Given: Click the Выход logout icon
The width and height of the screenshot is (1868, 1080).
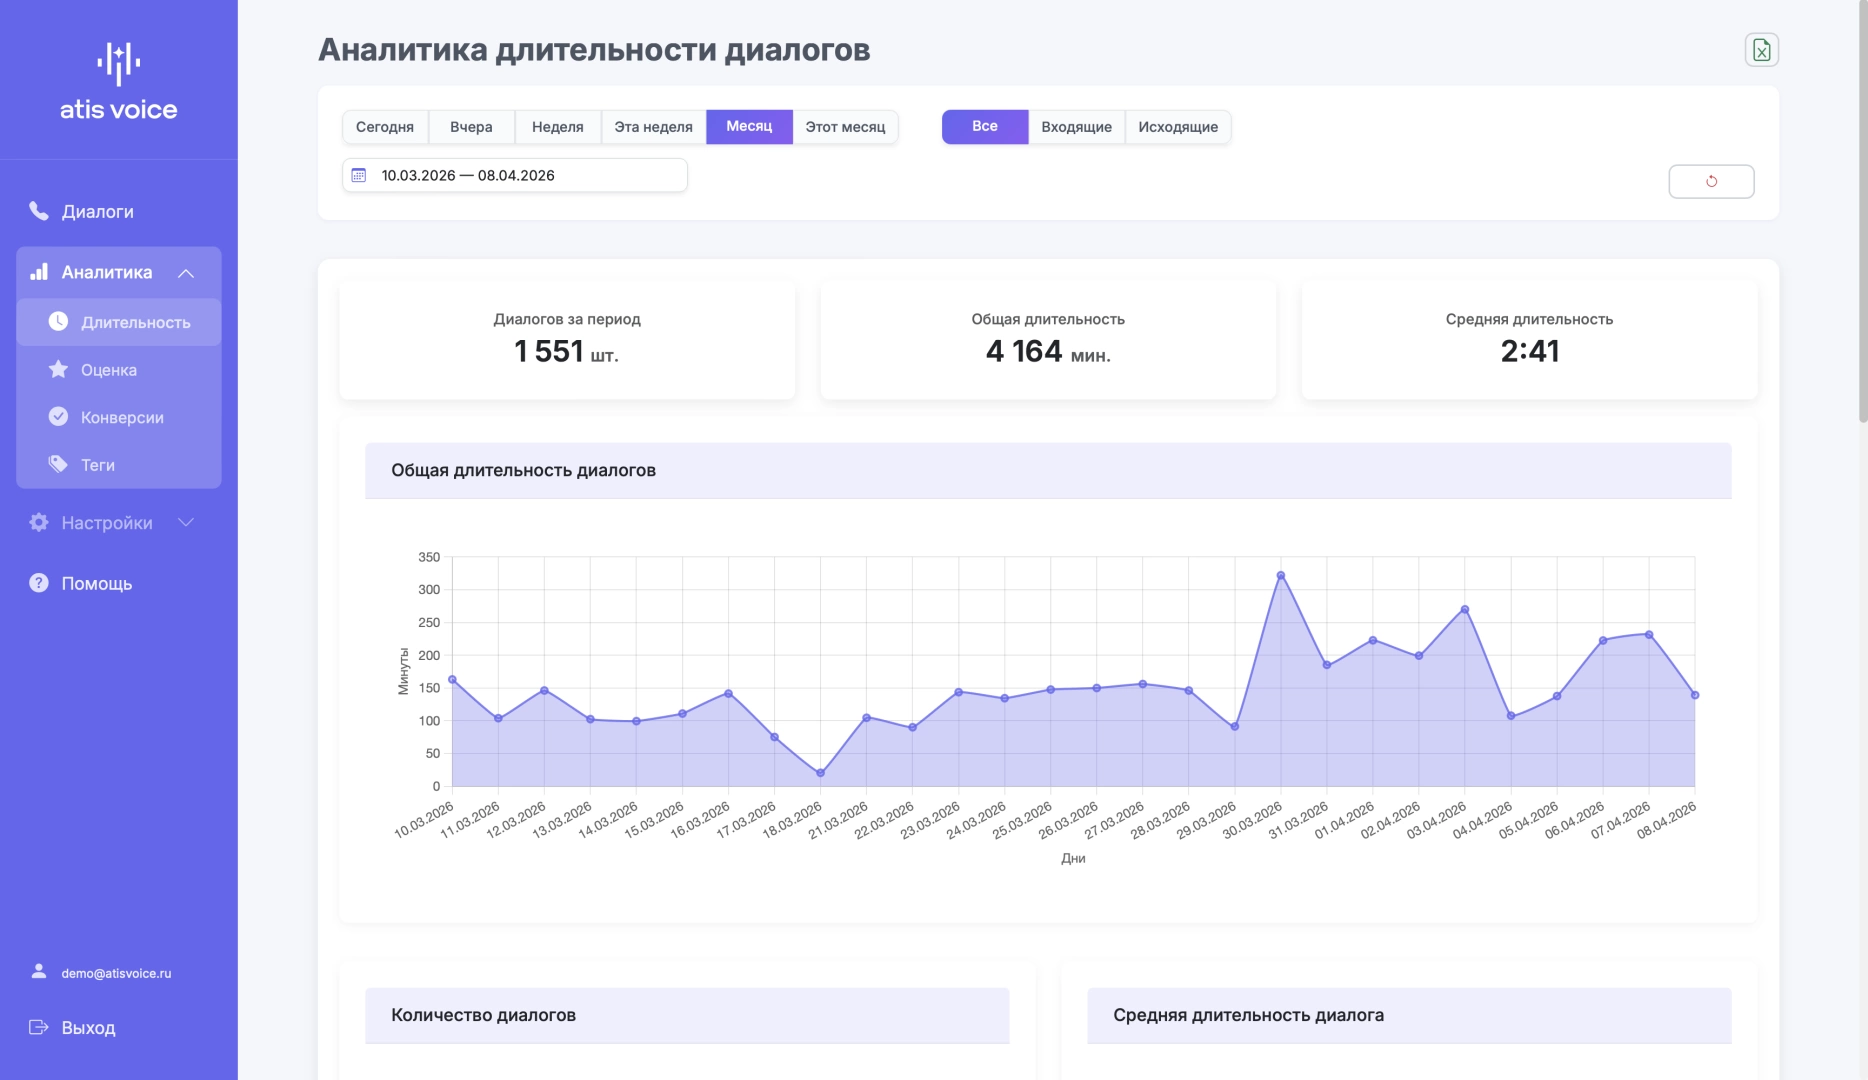Looking at the screenshot, I should tap(39, 1027).
